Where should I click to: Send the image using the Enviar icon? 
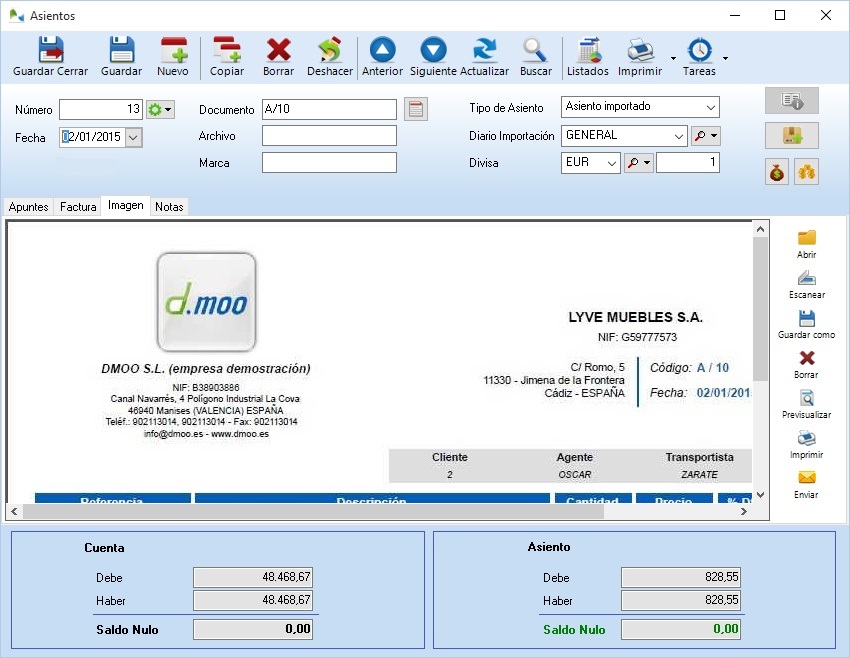806,484
